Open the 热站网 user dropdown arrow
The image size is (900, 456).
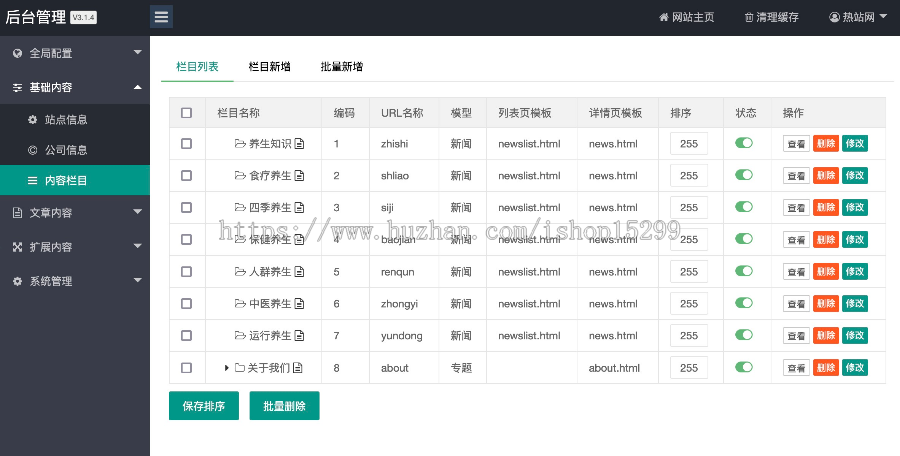coord(883,17)
